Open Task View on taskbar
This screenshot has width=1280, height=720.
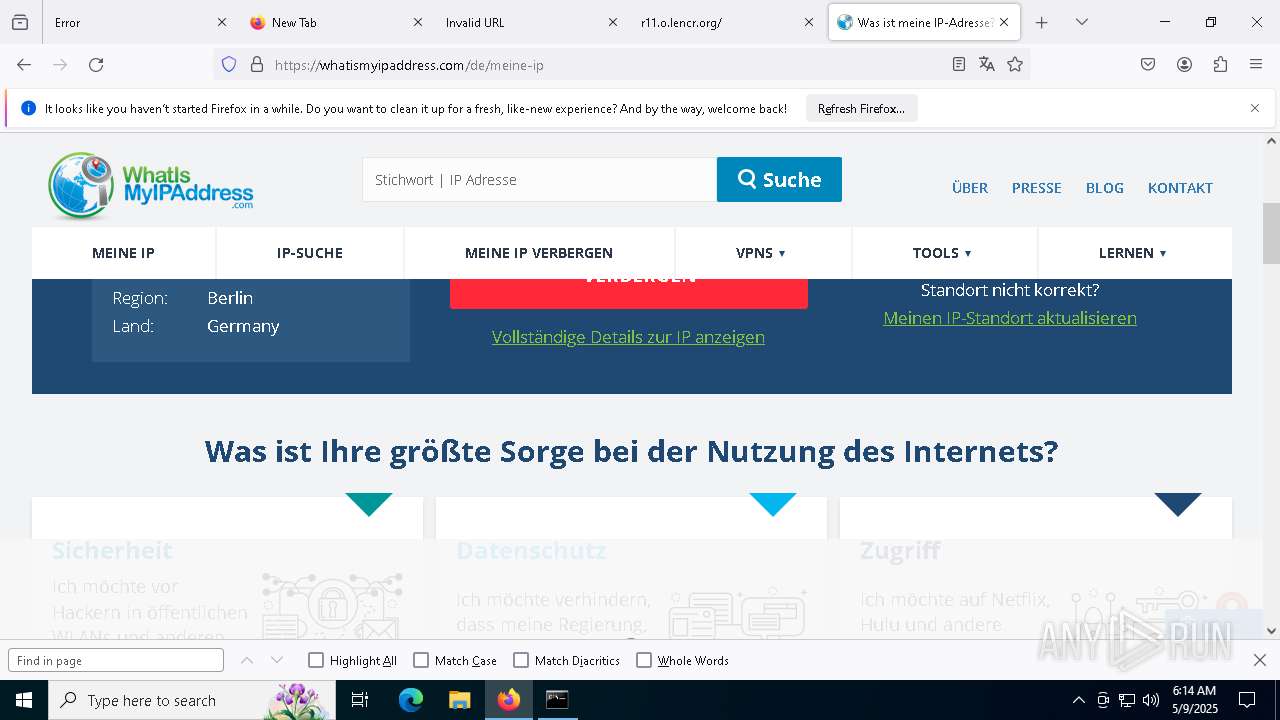(x=360, y=700)
